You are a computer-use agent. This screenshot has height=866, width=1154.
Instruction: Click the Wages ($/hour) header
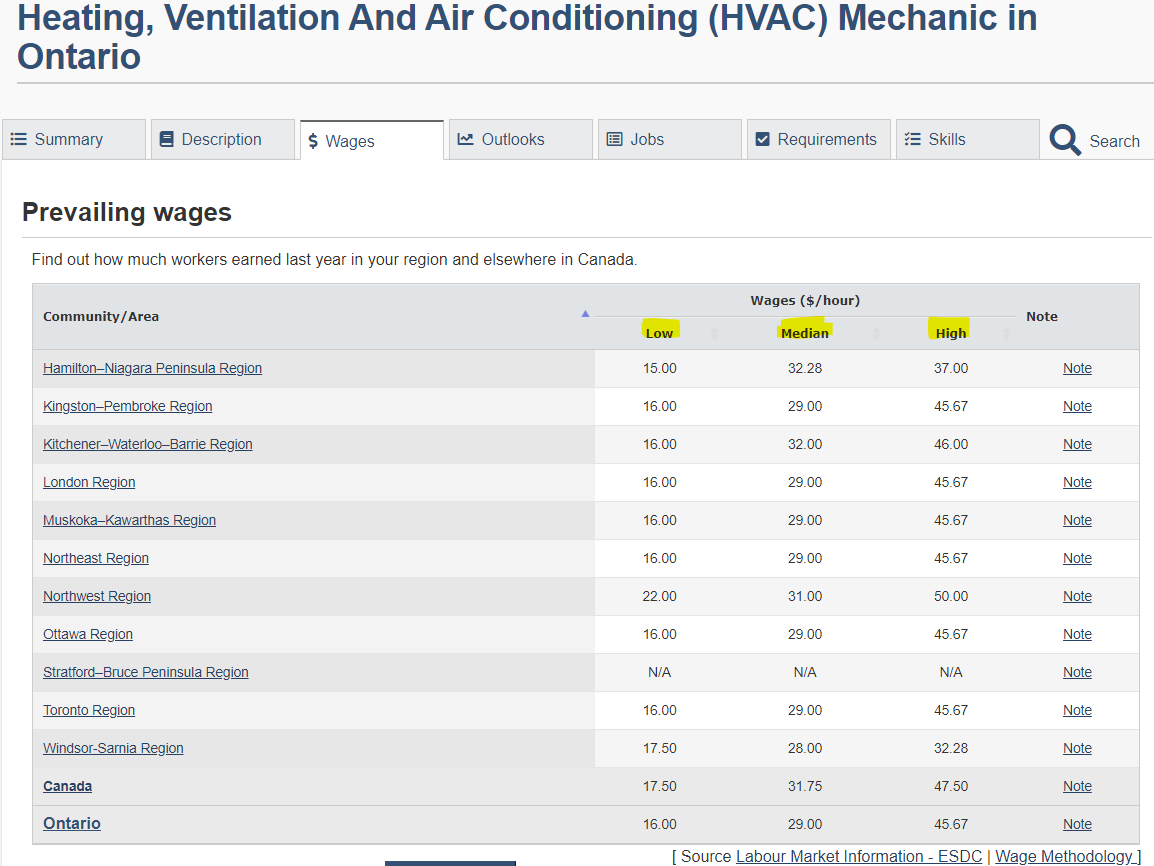(x=805, y=300)
